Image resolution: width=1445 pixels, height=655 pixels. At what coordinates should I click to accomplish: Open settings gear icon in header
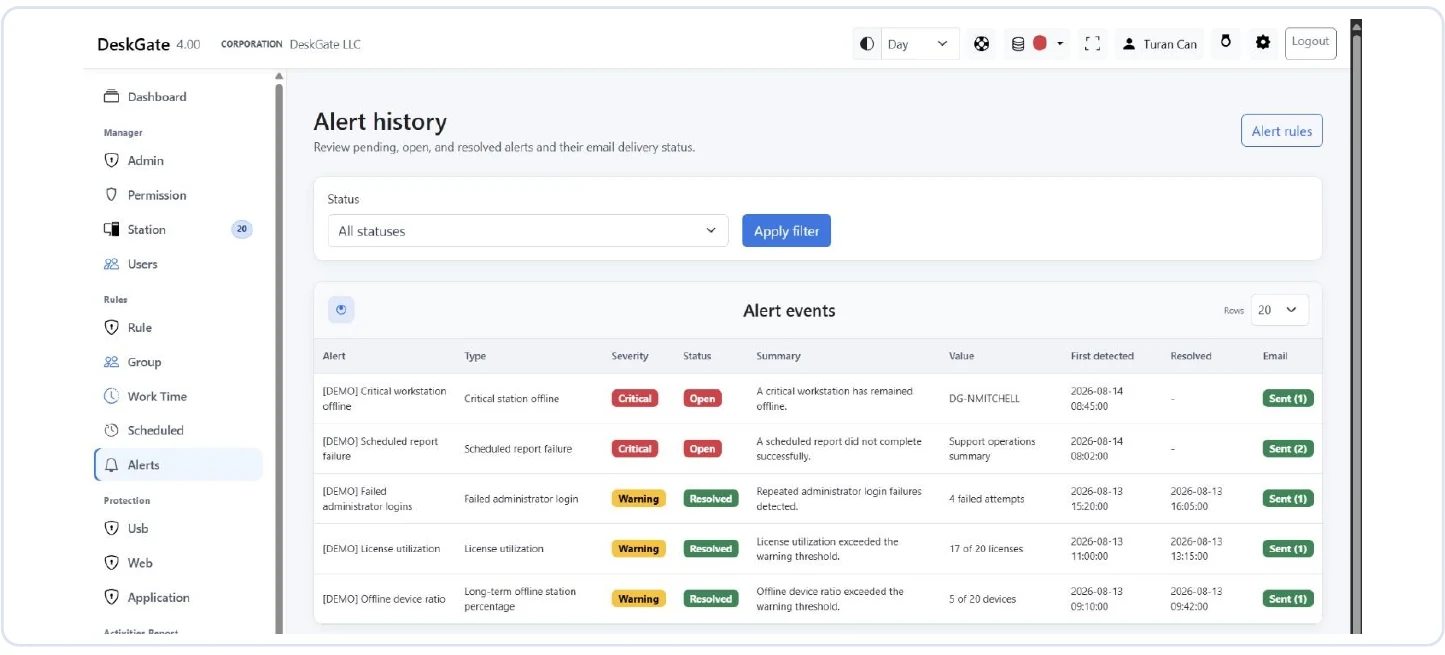(x=1263, y=42)
